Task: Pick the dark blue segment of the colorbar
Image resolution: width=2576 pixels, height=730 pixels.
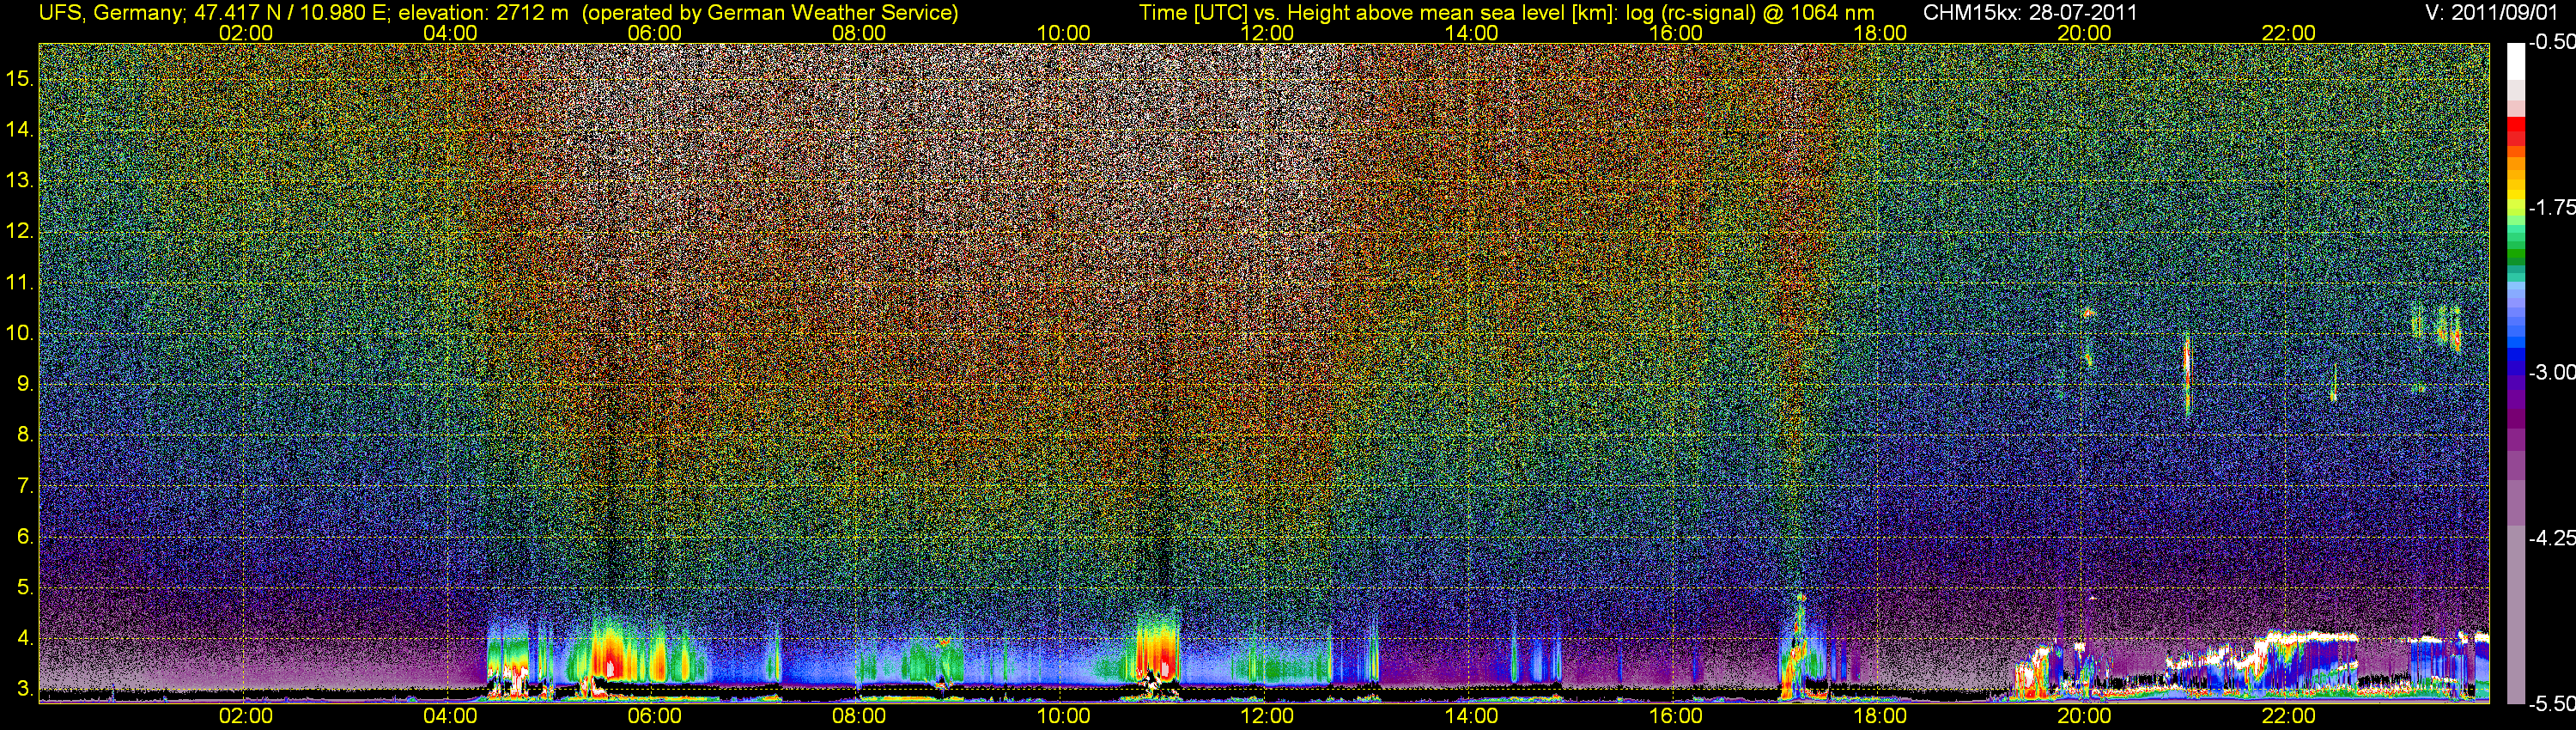Action: click(2515, 366)
